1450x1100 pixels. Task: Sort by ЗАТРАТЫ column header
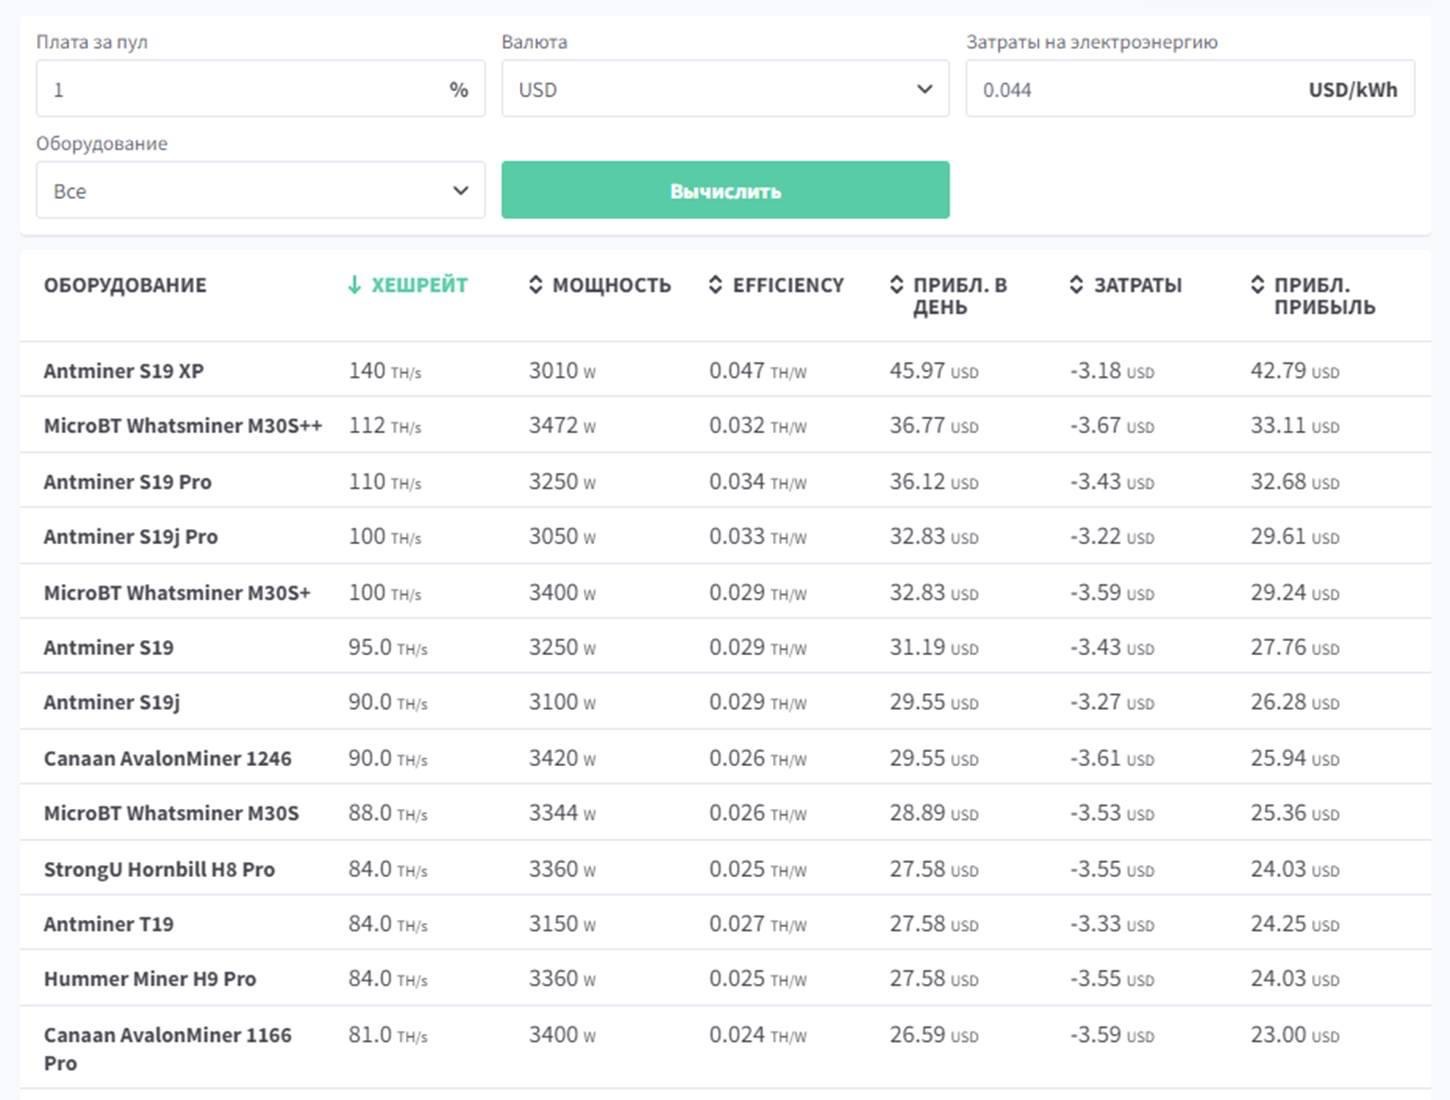1137,285
